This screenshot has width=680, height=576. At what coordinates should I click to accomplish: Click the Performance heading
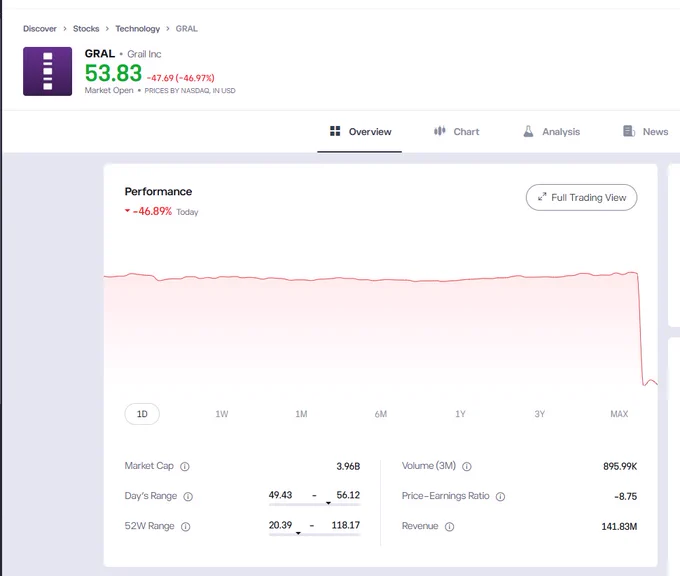[x=158, y=191]
